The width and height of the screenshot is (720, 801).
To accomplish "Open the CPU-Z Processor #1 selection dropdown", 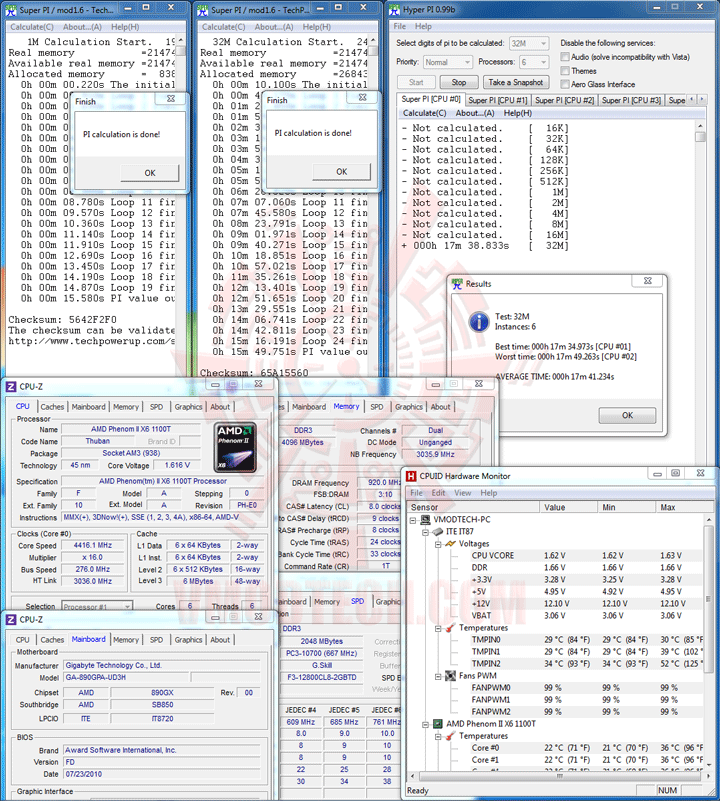I will click(97, 607).
